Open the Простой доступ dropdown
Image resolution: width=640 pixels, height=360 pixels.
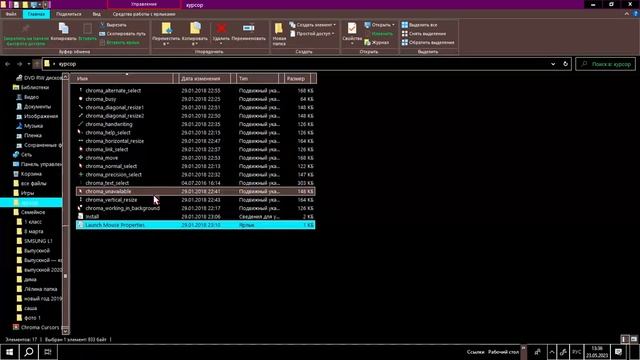(313, 33)
